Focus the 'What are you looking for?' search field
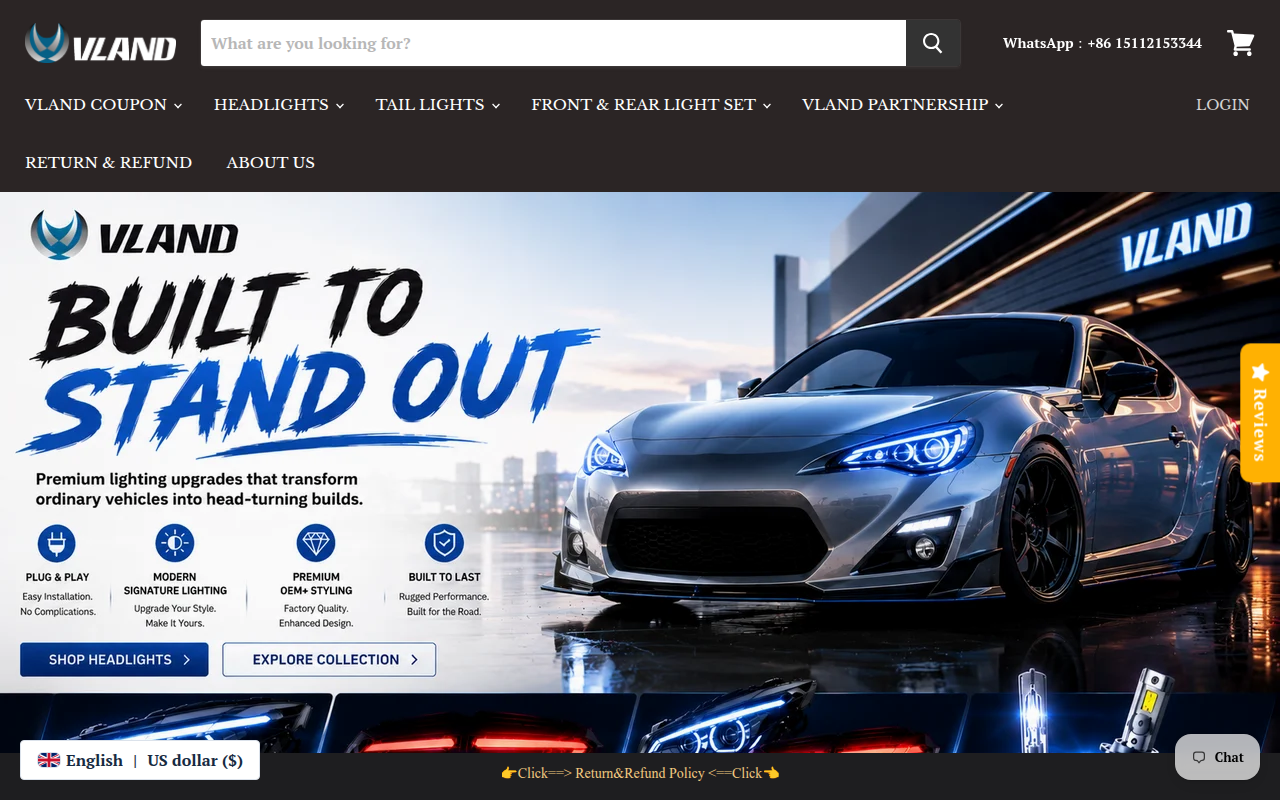Viewport: 1280px width, 800px height. 553,43
